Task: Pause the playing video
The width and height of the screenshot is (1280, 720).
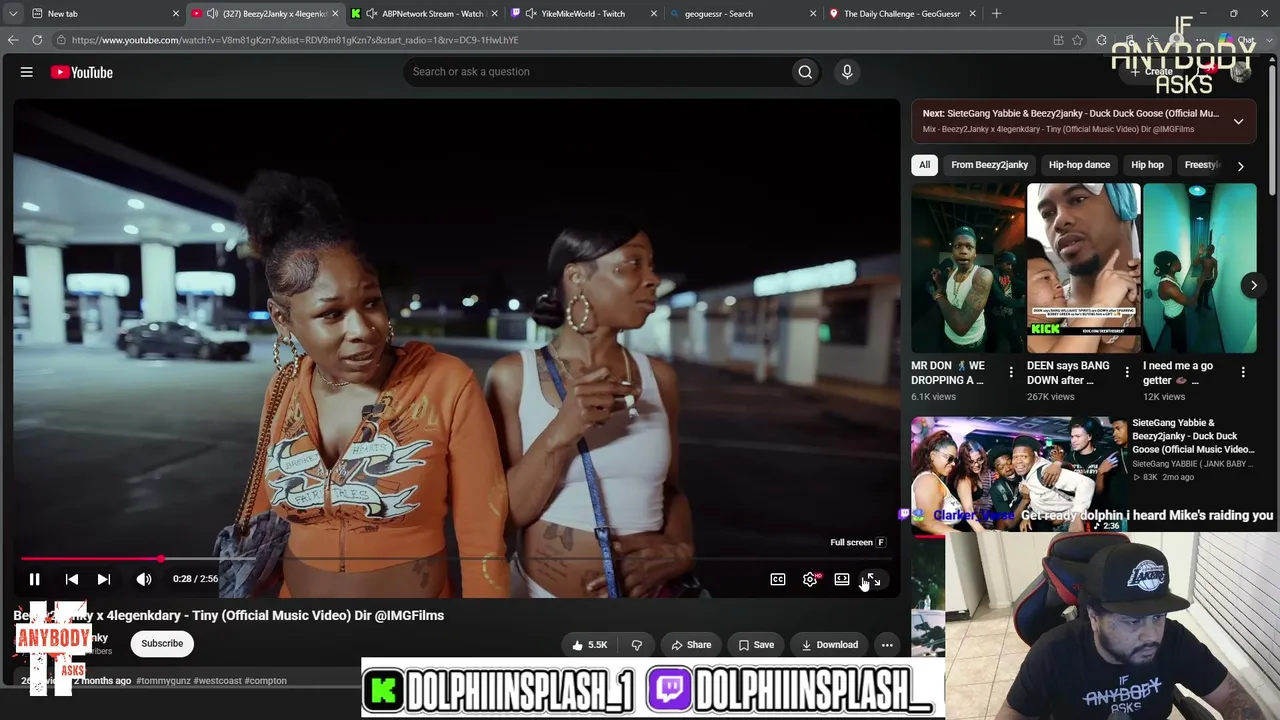Action: [34, 579]
